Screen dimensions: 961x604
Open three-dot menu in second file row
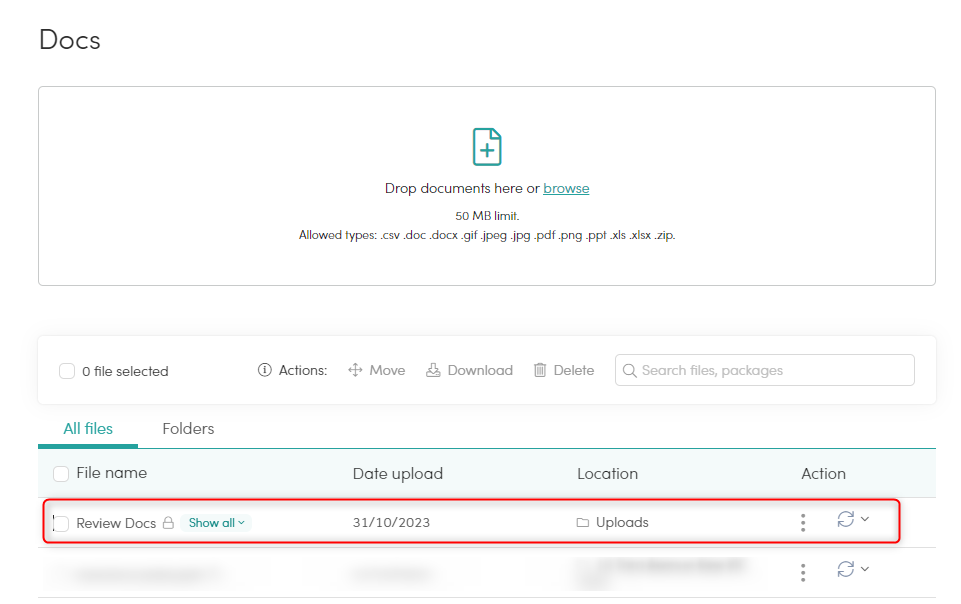pos(803,572)
